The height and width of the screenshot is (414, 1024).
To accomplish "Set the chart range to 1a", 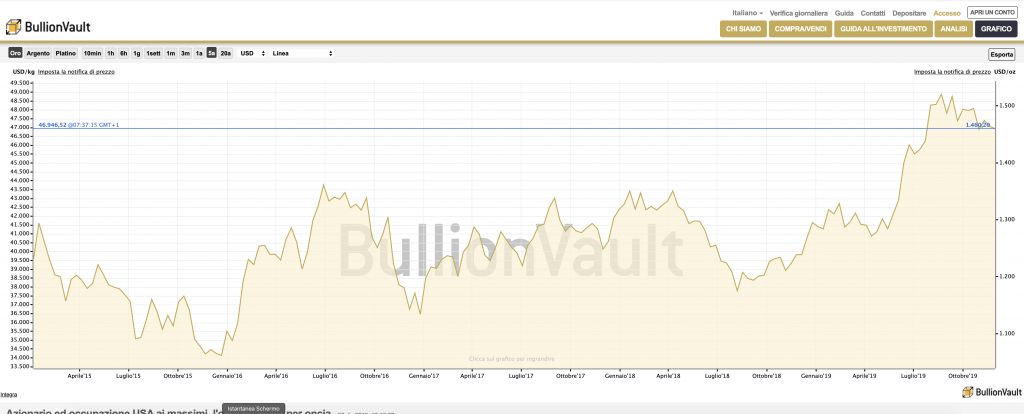I will pyautogui.click(x=199, y=53).
